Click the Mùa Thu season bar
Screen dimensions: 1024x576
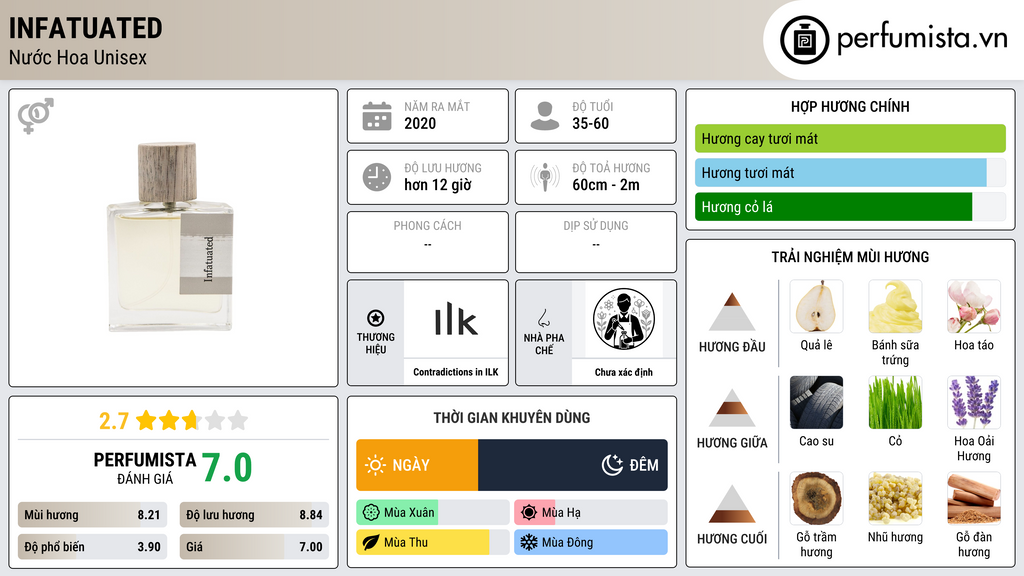click(x=432, y=542)
